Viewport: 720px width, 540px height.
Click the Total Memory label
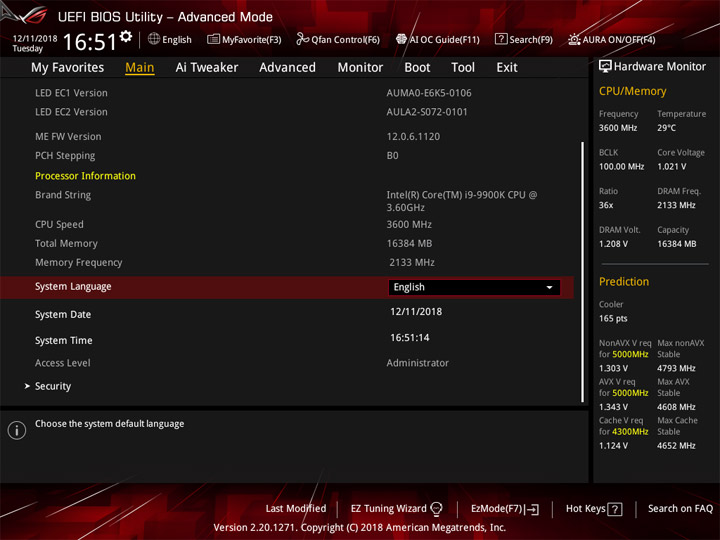[x=66, y=244]
